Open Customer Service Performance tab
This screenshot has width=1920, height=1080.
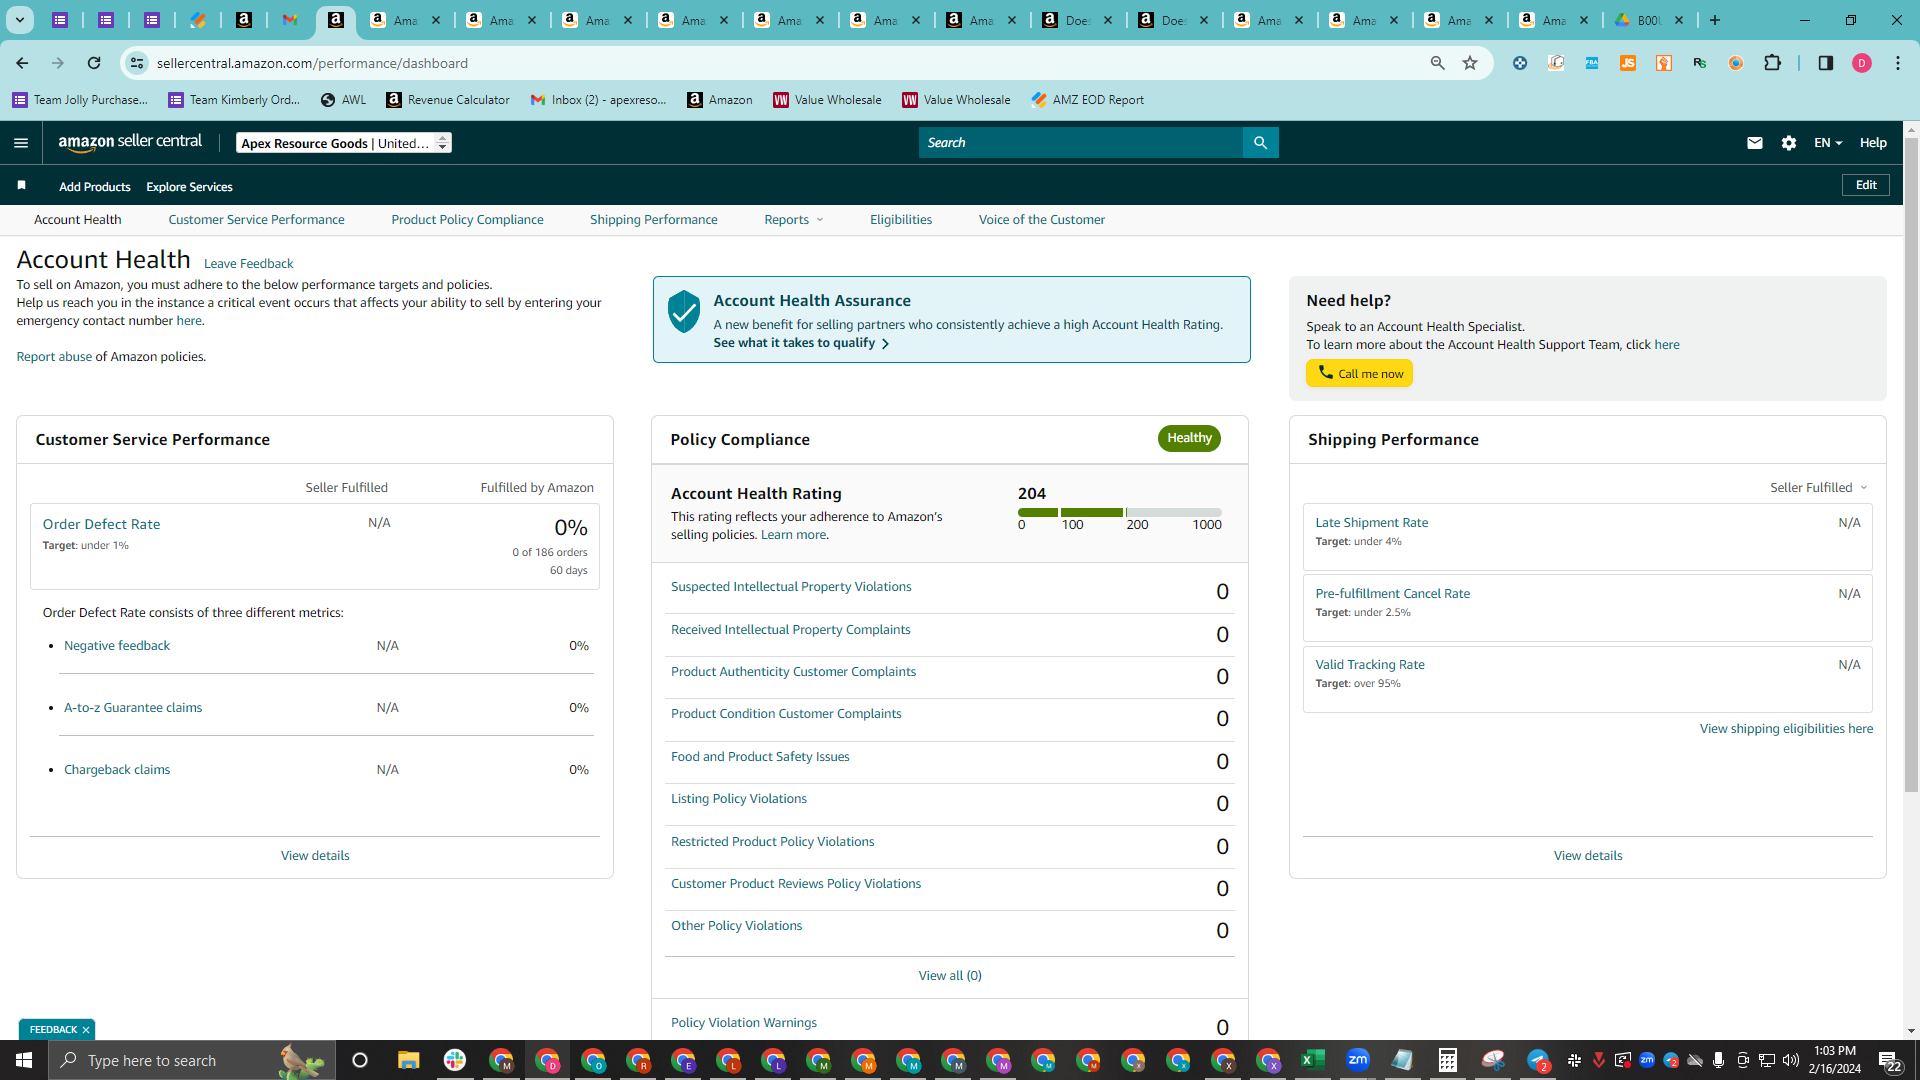pos(256,220)
